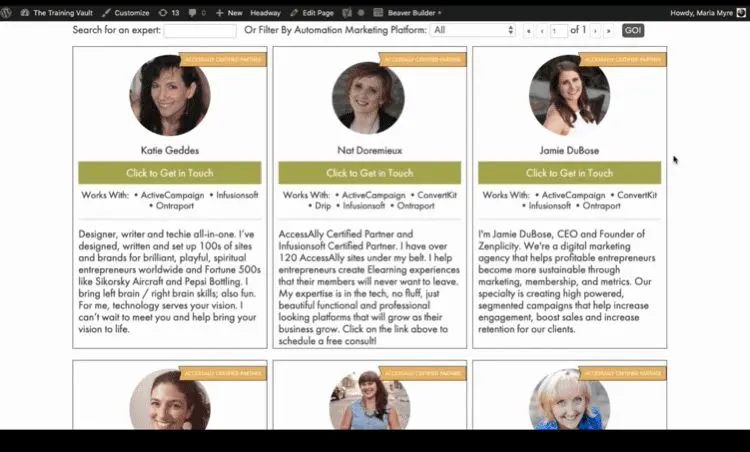The image size is (750, 452).
Task: Click Edit Page in the admin bar
Action: [312, 13]
